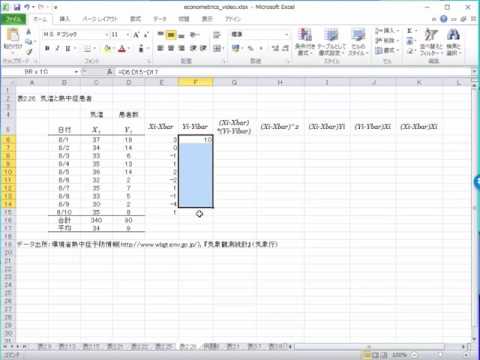Open Excel Help question mark icon
The width and height of the screenshot is (480, 360).
444,19
